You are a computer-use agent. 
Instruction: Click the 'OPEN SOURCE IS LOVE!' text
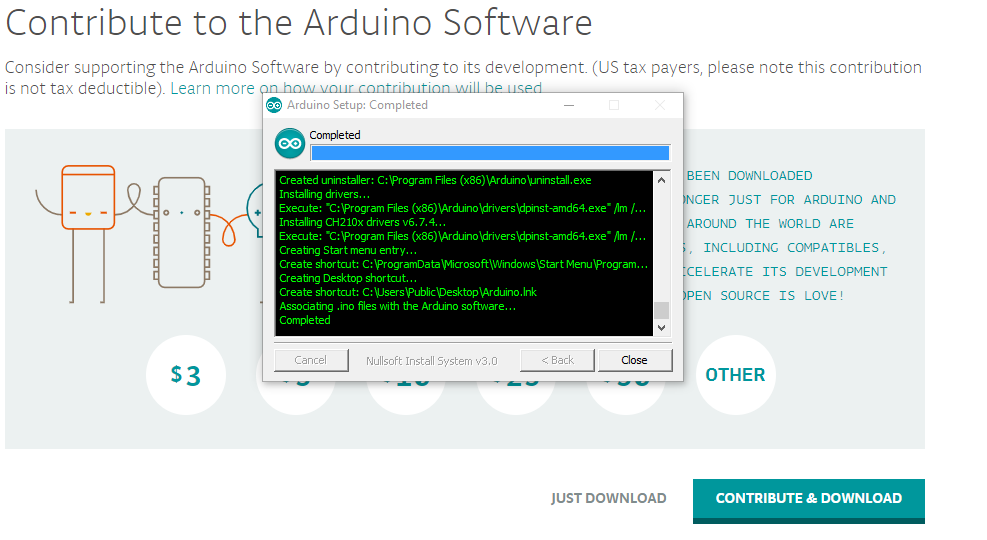pos(764,296)
